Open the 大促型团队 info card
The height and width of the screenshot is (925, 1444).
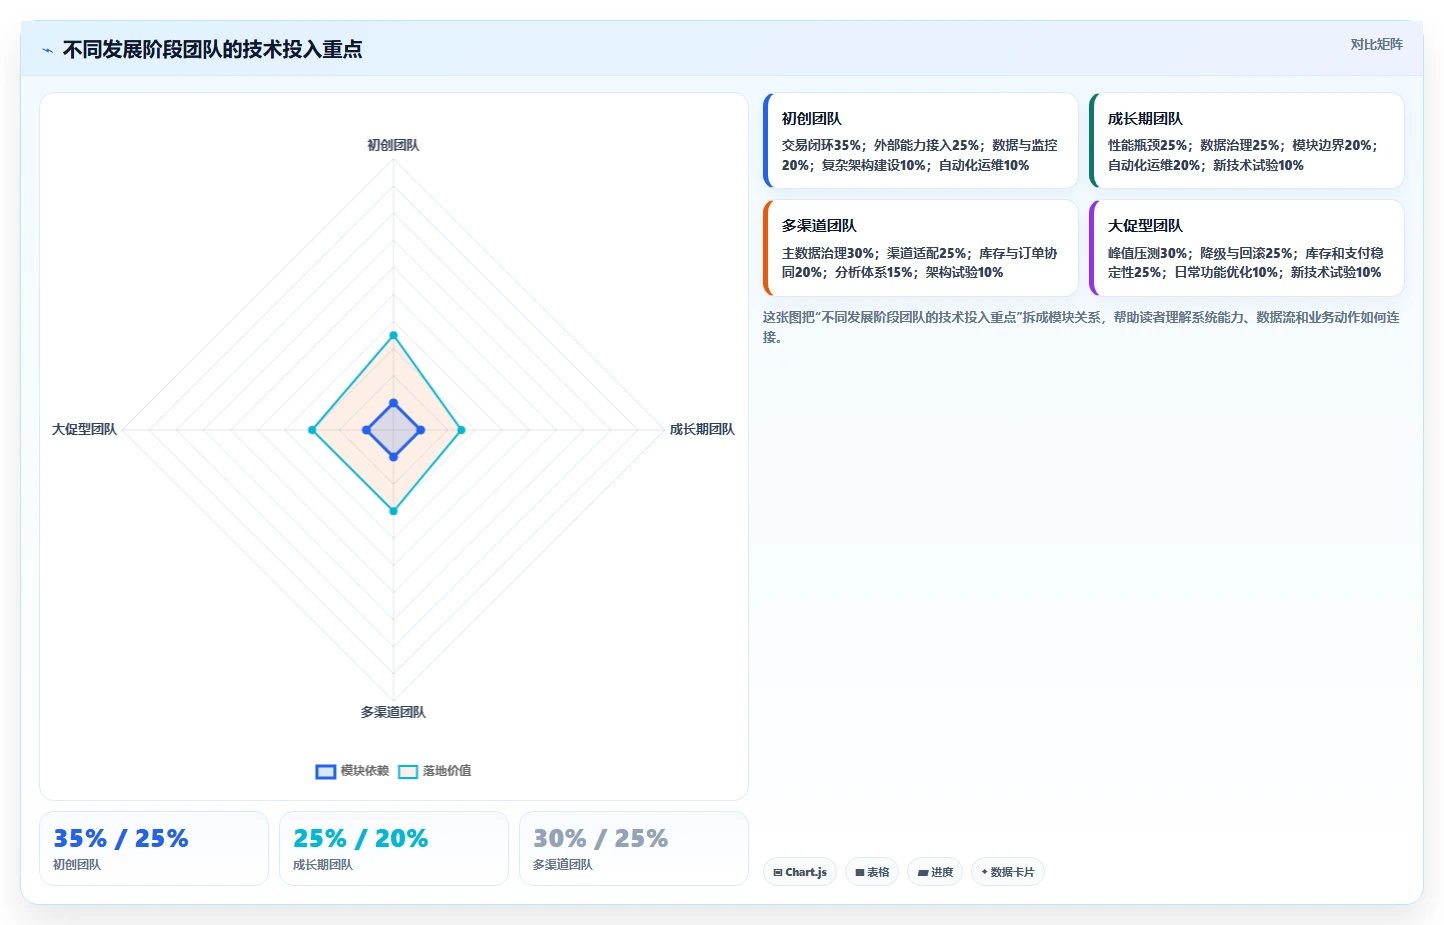tap(1246, 248)
